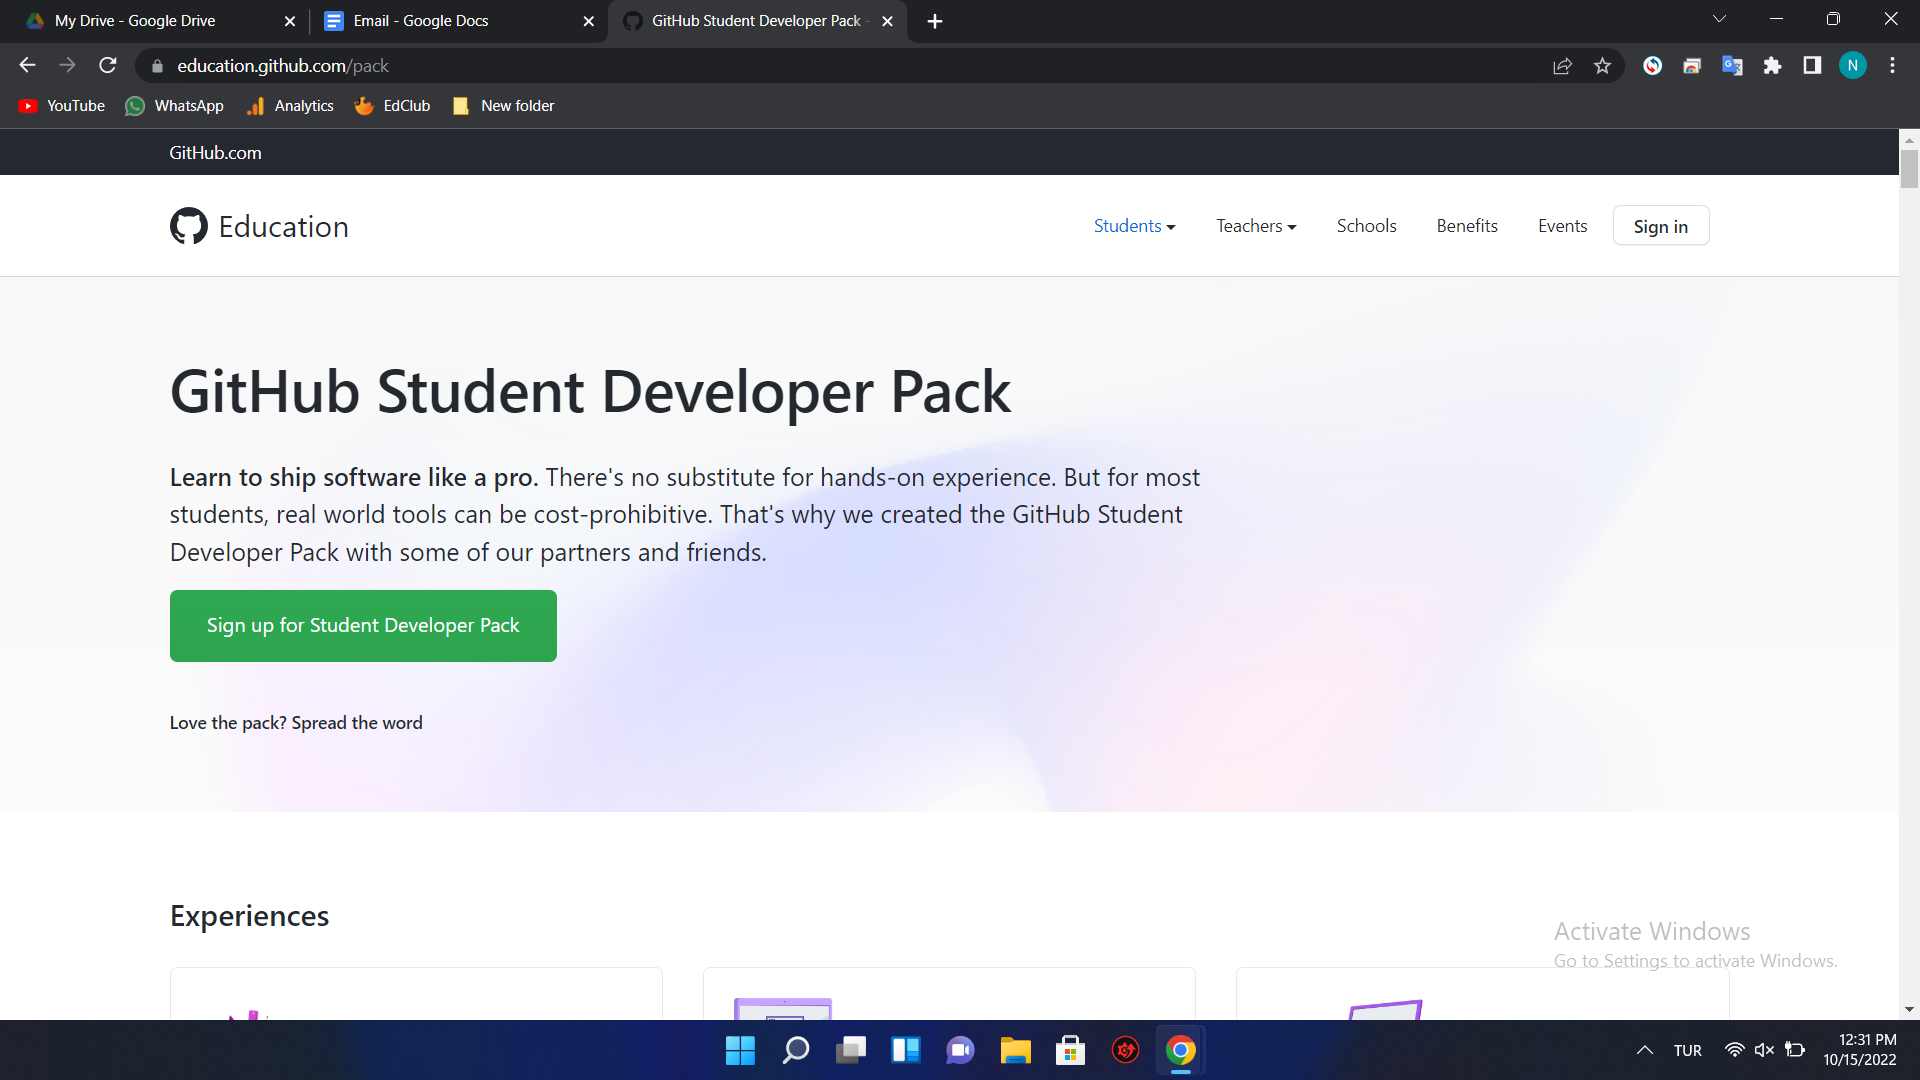Screen dimensions: 1920x1080
Task: Click Sign up for Student Developer Pack
Action: pyautogui.click(x=362, y=625)
